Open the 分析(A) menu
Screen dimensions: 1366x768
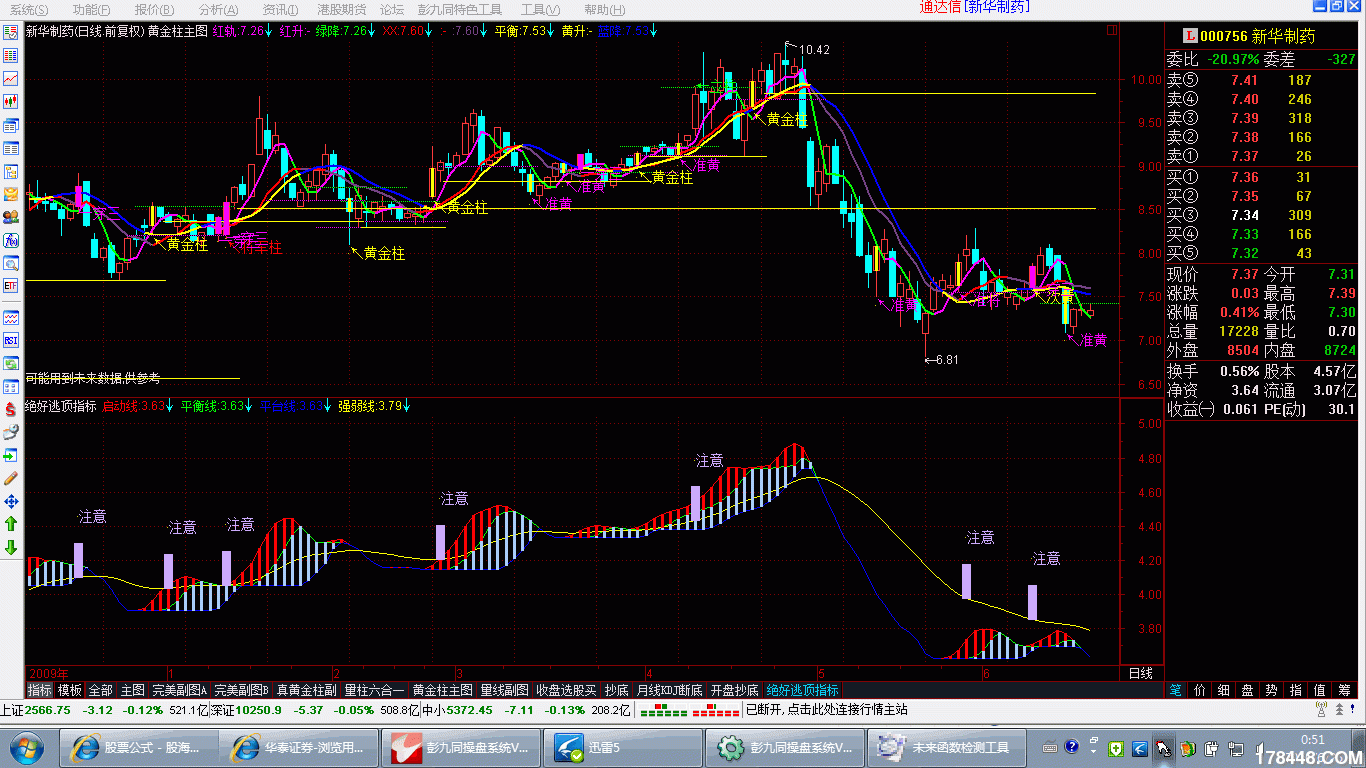[218, 8]
